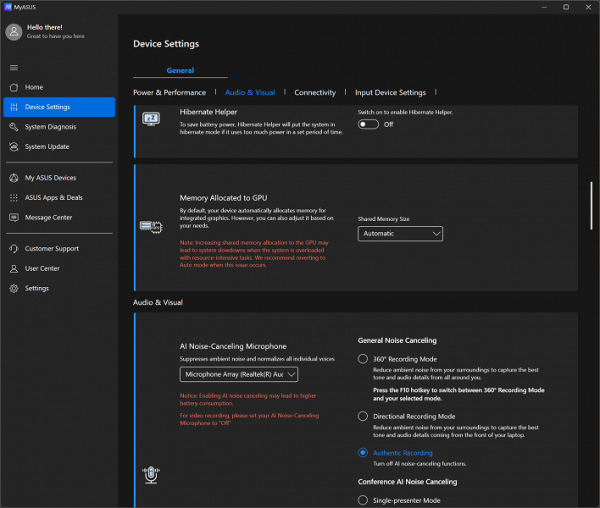
Task: Open the Microphone Array device dropdown
Action: pos(239,374)
